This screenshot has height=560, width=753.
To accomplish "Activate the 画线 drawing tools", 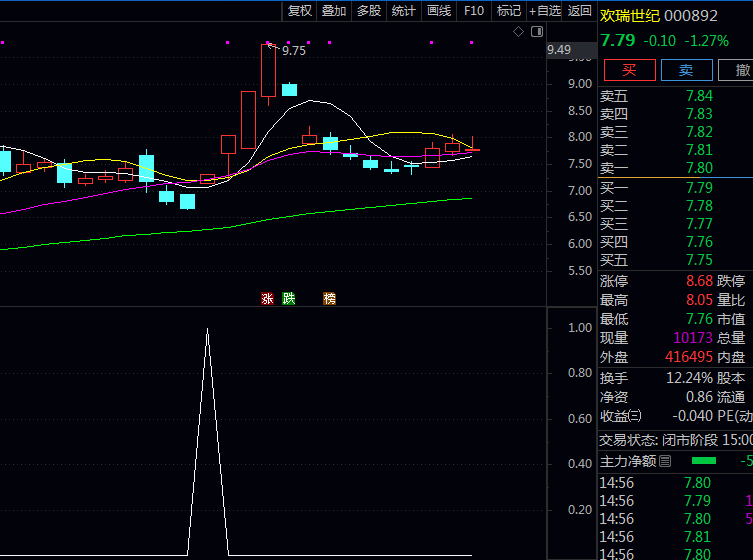I will (439, 11).
